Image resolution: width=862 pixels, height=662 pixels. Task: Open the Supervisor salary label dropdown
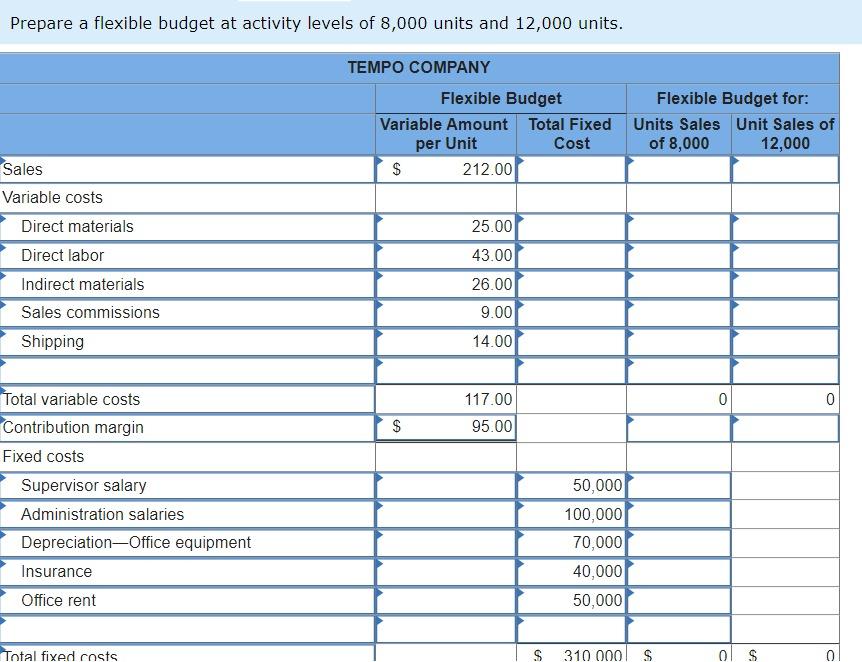tap(187, 486)
